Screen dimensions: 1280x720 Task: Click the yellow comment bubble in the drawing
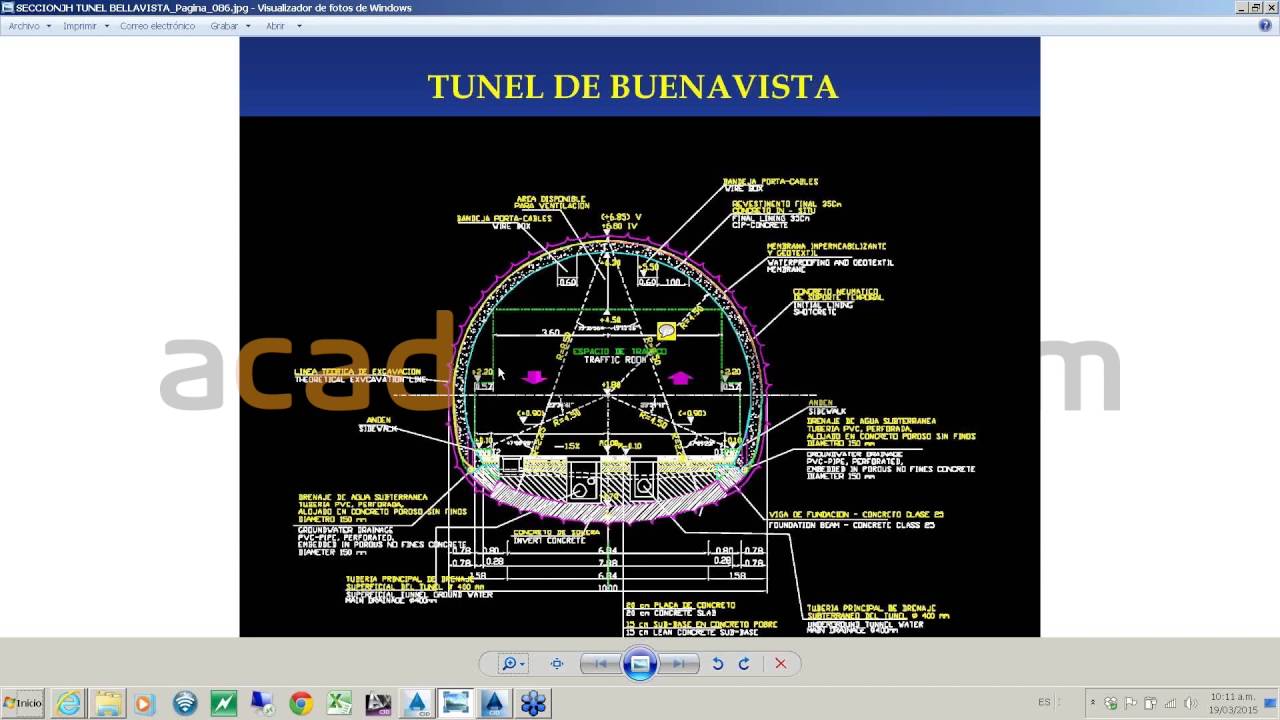coord(666,331)
